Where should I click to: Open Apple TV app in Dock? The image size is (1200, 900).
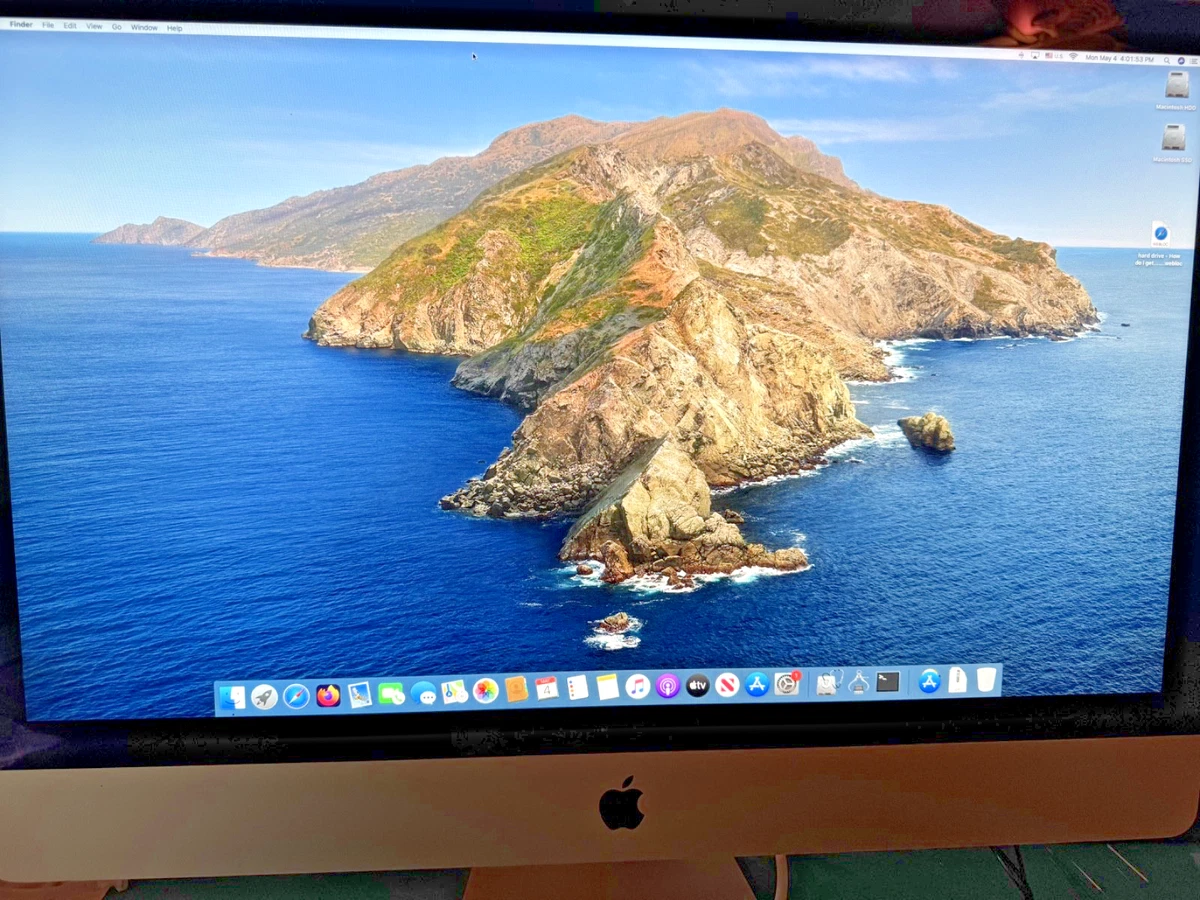[x=697, y=685]
